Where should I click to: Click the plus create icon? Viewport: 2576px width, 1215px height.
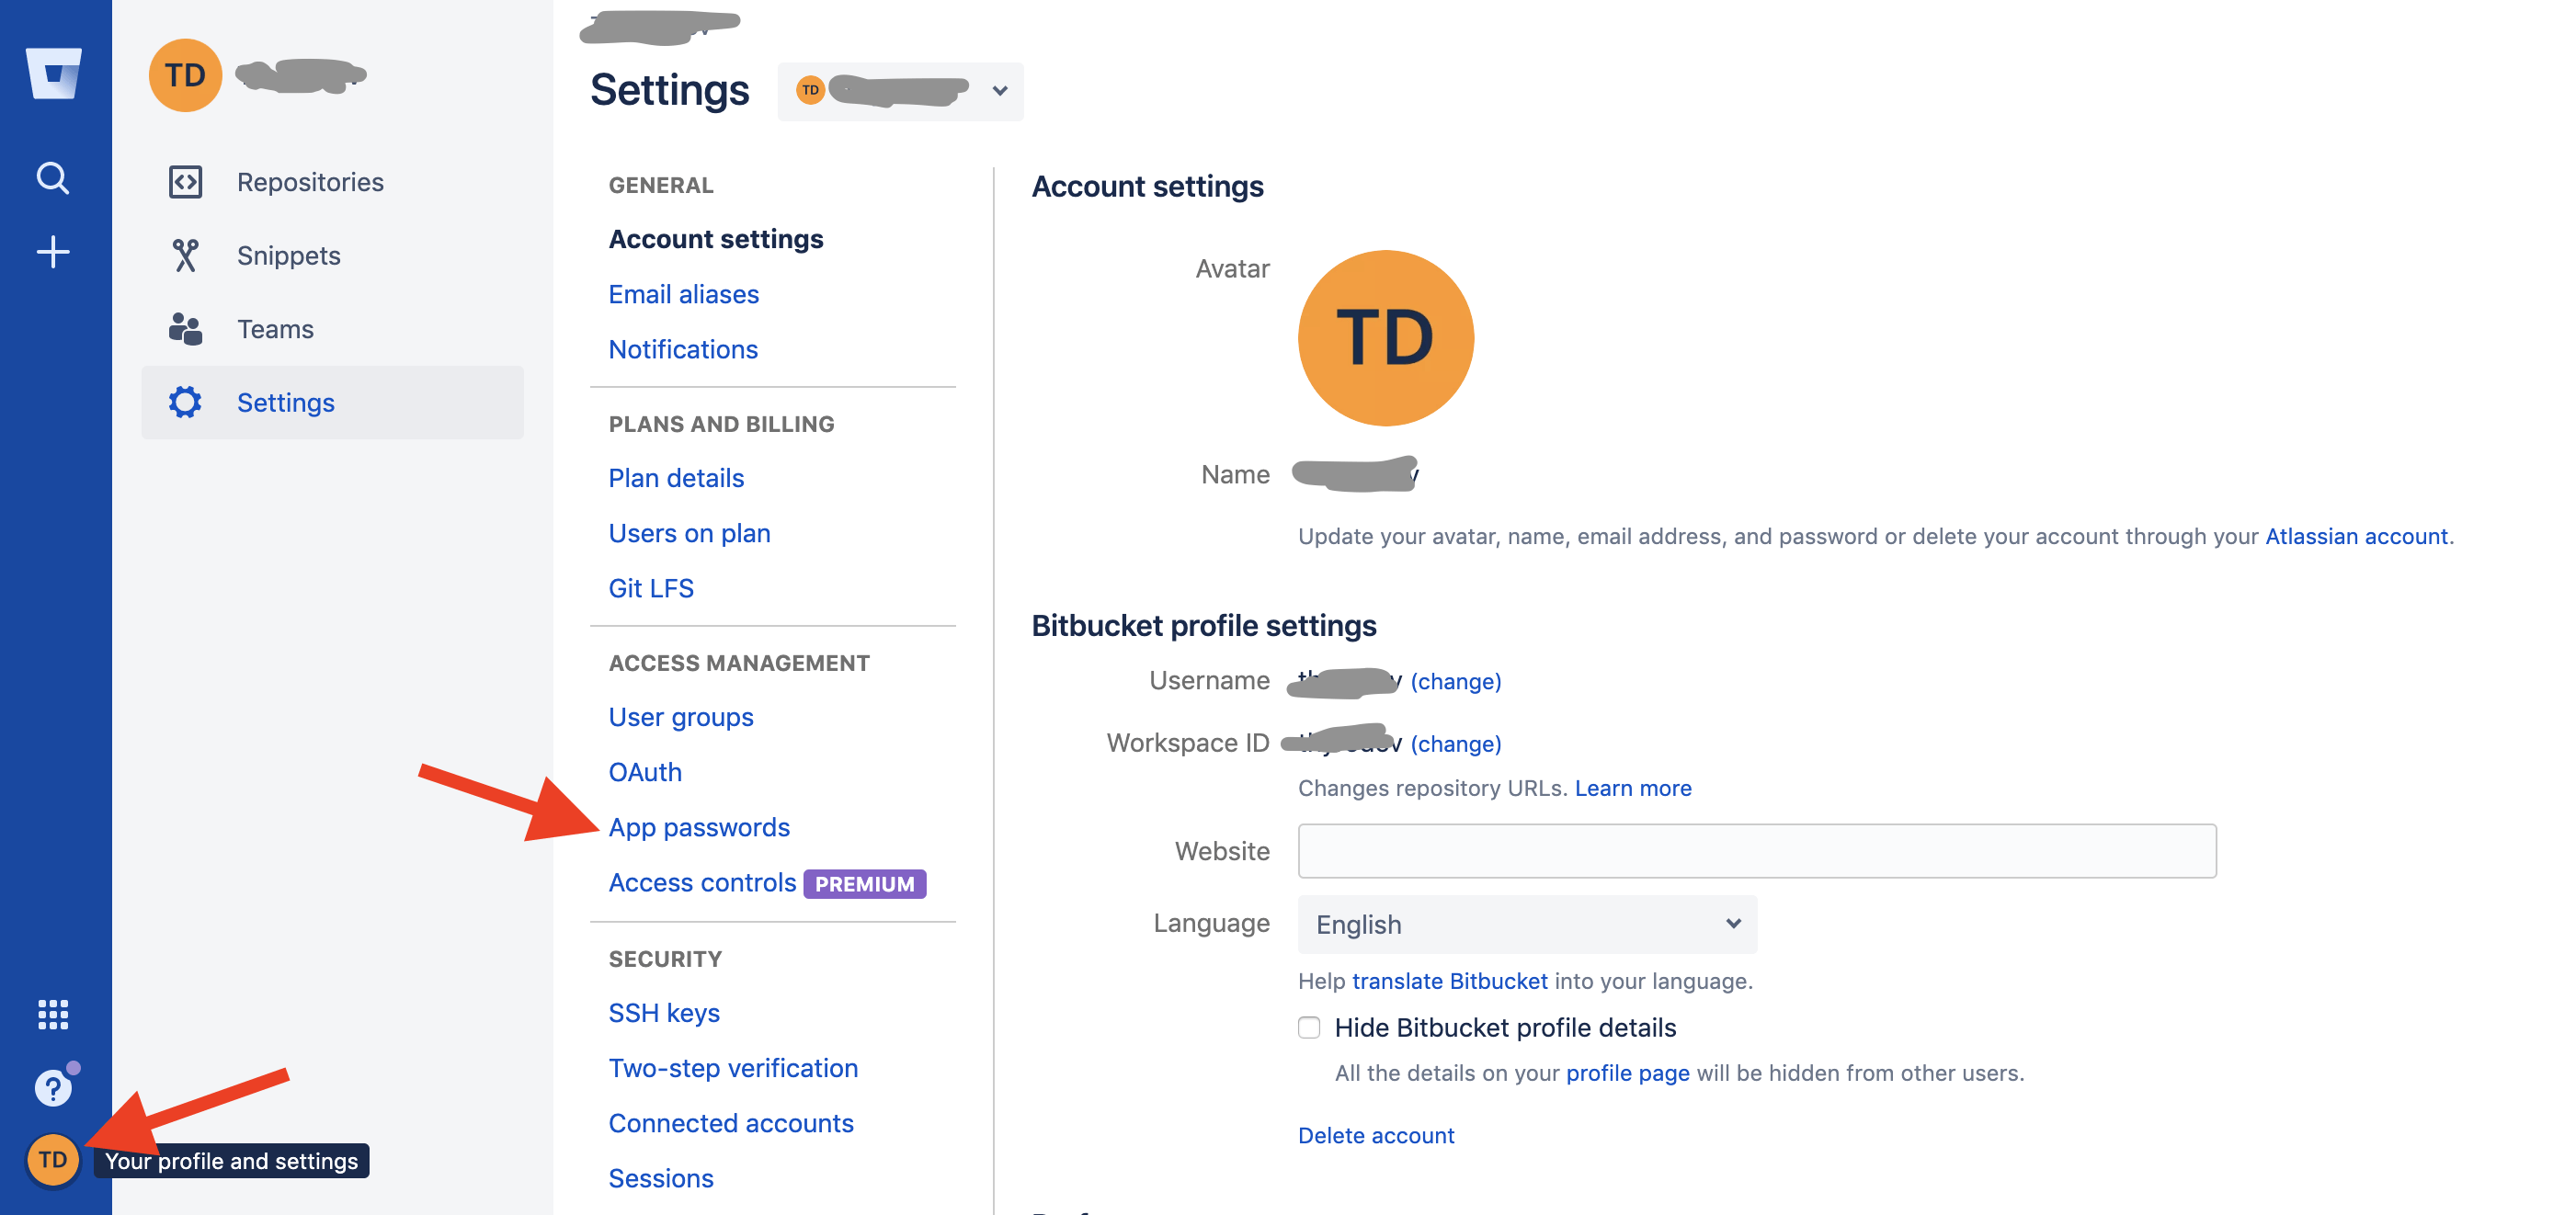(53, 252)
